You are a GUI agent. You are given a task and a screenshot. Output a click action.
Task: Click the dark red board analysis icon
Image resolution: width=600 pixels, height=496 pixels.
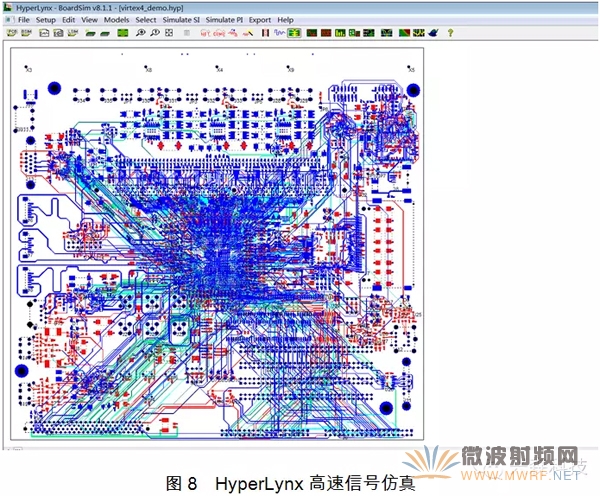pos(326,33)
